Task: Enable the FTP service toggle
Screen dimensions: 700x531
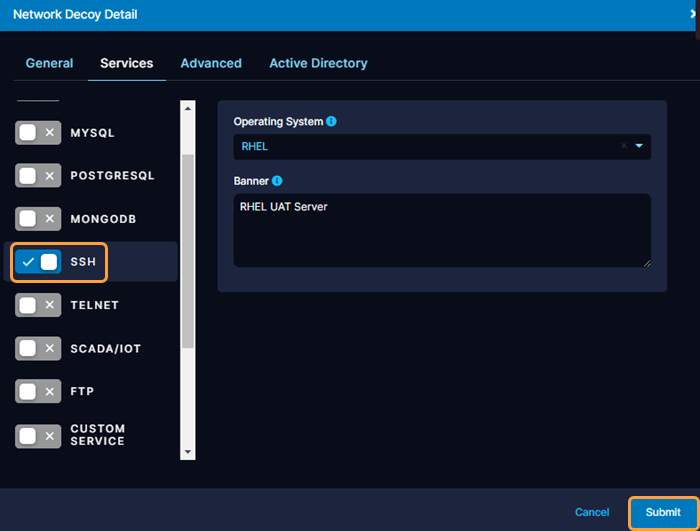Action: point(38,391)
